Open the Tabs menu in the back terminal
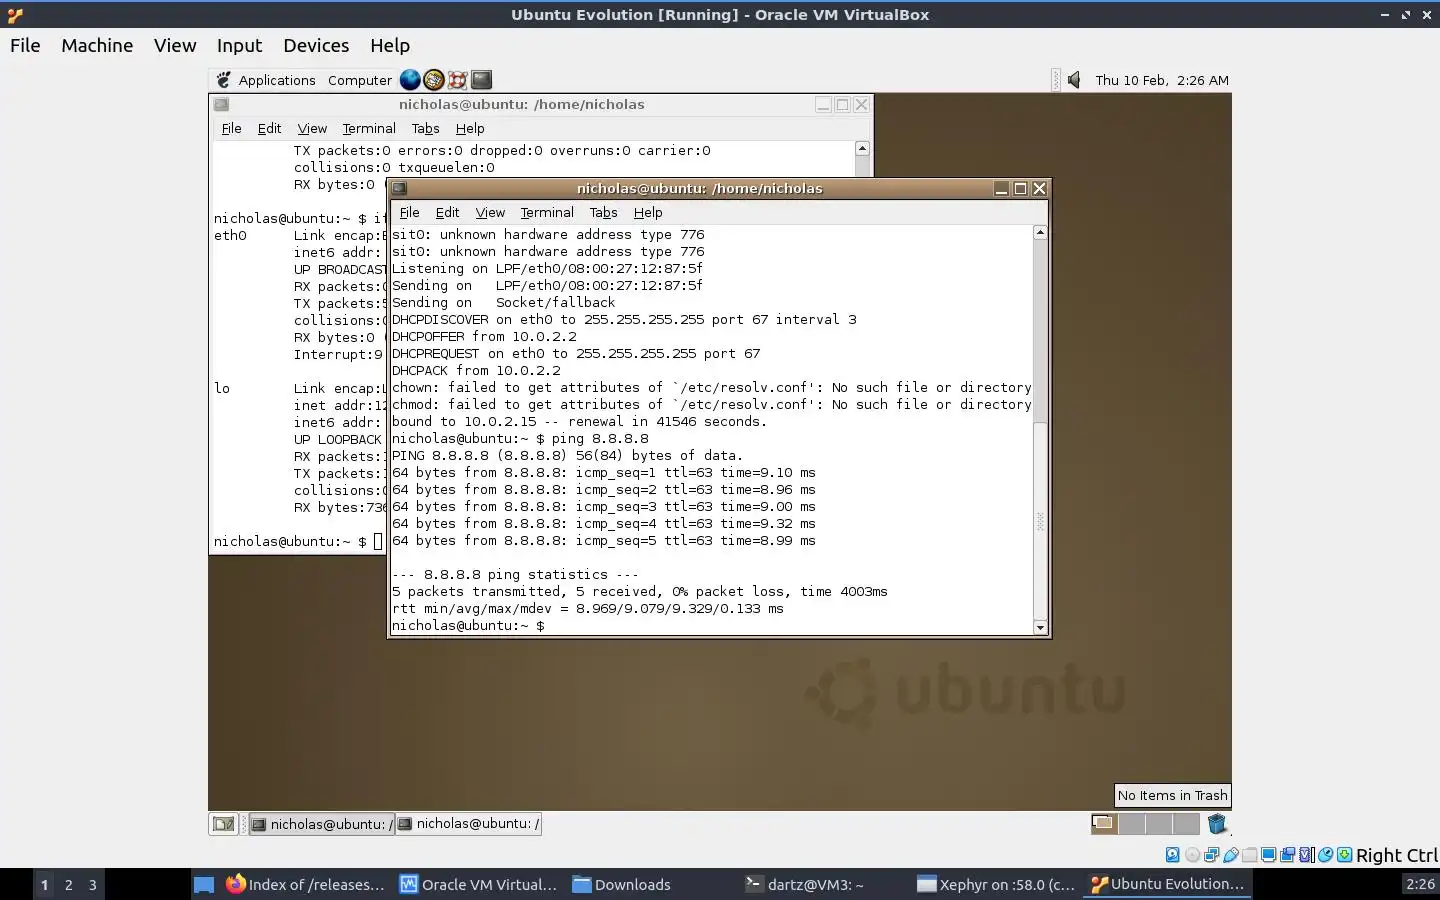The image size is (1440, 900). tap(425, 128)
